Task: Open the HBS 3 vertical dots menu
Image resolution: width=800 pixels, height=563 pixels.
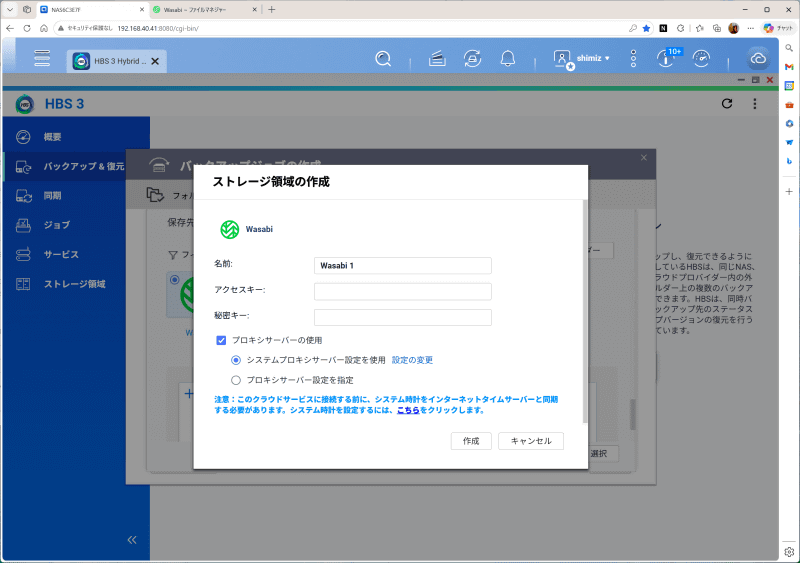Action: point(755,104)
